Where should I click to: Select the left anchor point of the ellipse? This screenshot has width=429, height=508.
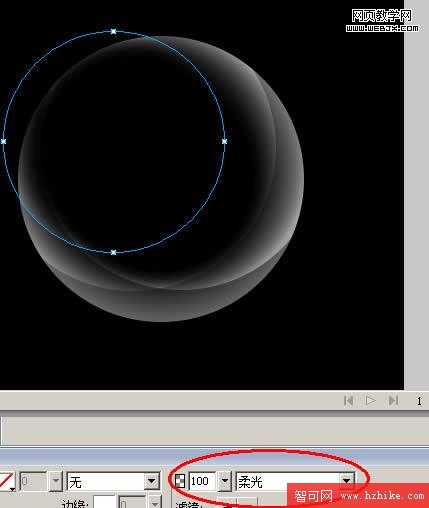4,142
